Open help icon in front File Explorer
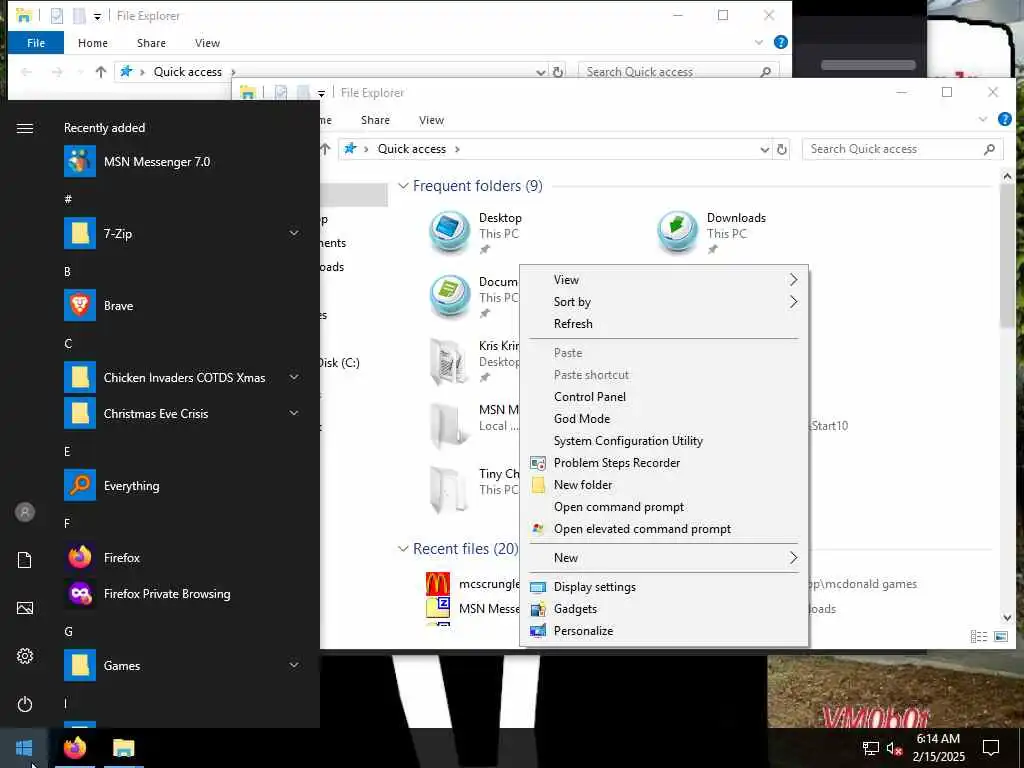Screen dimensions: 1024x768 click(1004, 120)
